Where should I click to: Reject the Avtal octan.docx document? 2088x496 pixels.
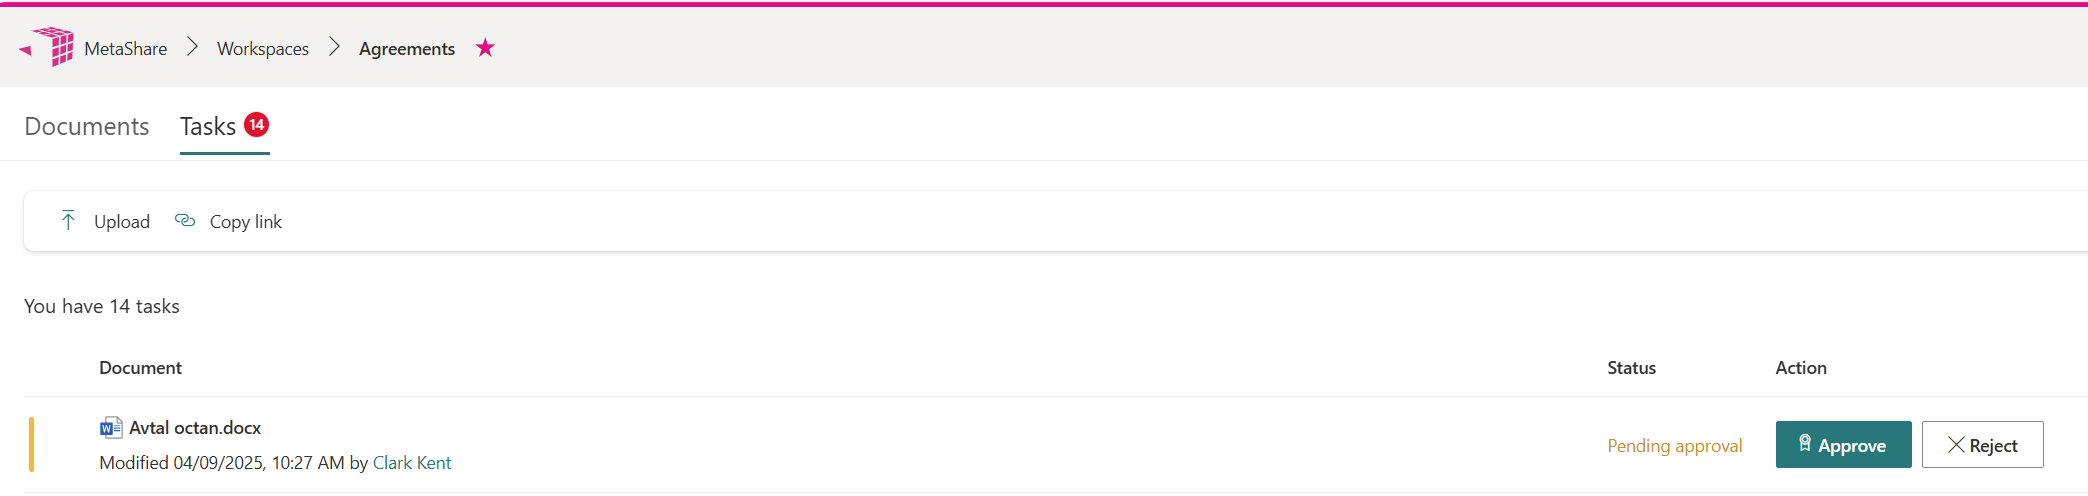tap(1982, 445)
